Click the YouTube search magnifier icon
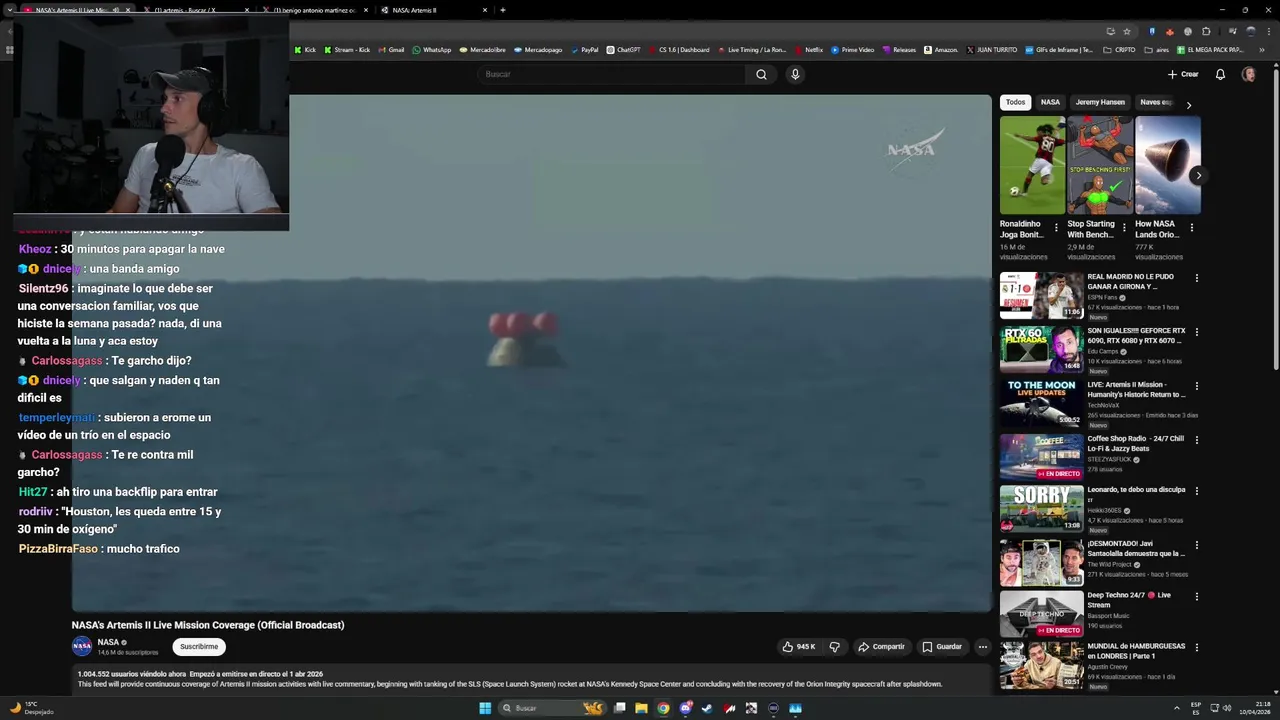Screen dimensions: 1280x720 pyautogui.click(x=761, y=74)
